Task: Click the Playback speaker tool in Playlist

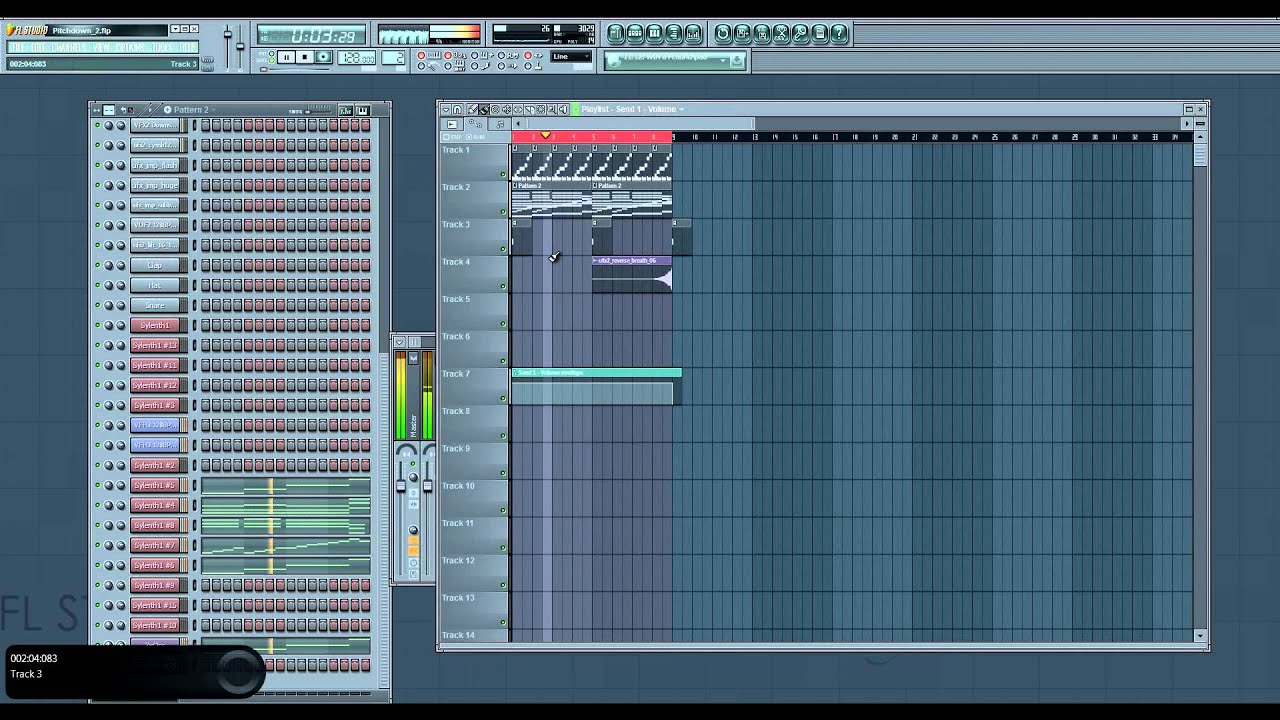Action: [x=563, y=109]
